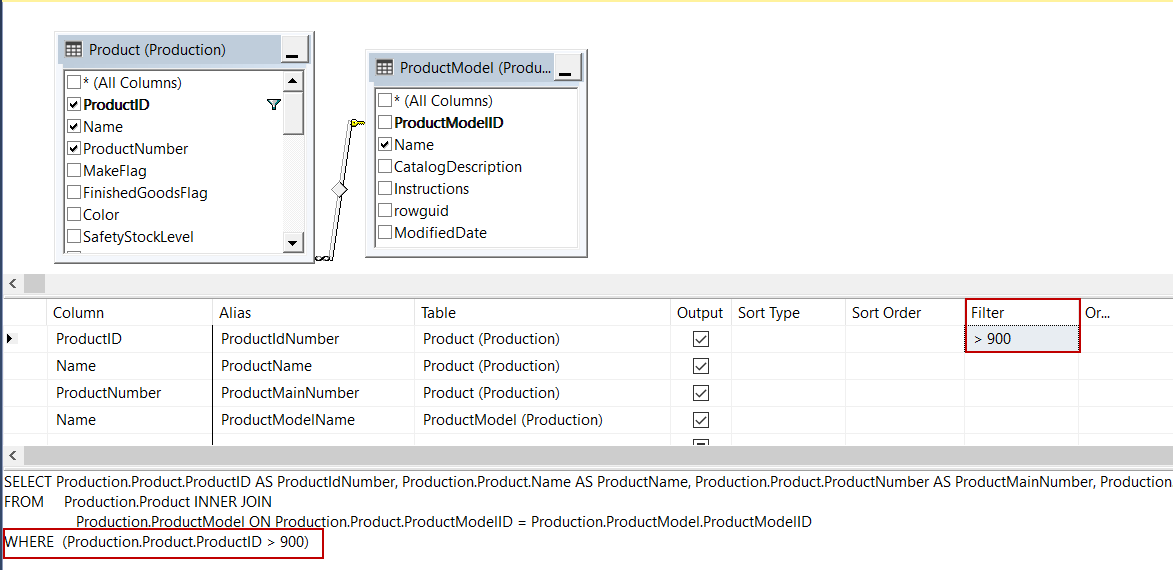This screenshot has width=1173, height=570.
Task: Click the join diamond between tables
Action: [x=339, y=189]
